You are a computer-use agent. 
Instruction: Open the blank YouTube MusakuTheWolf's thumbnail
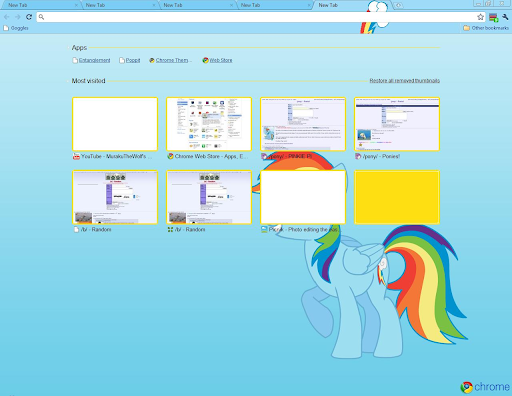(x=115, y=124)
